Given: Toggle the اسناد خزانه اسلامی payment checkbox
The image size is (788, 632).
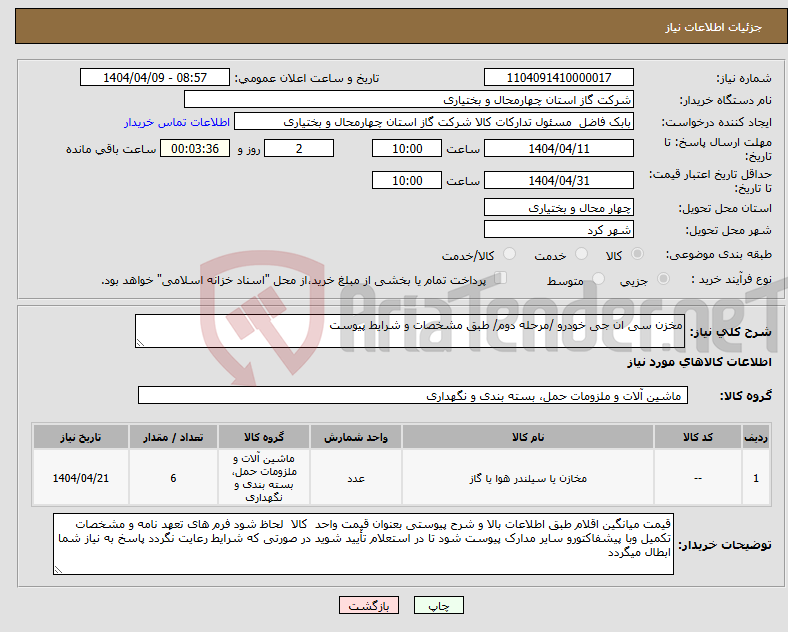Looking at the screenshot, I should coord(500,278).
